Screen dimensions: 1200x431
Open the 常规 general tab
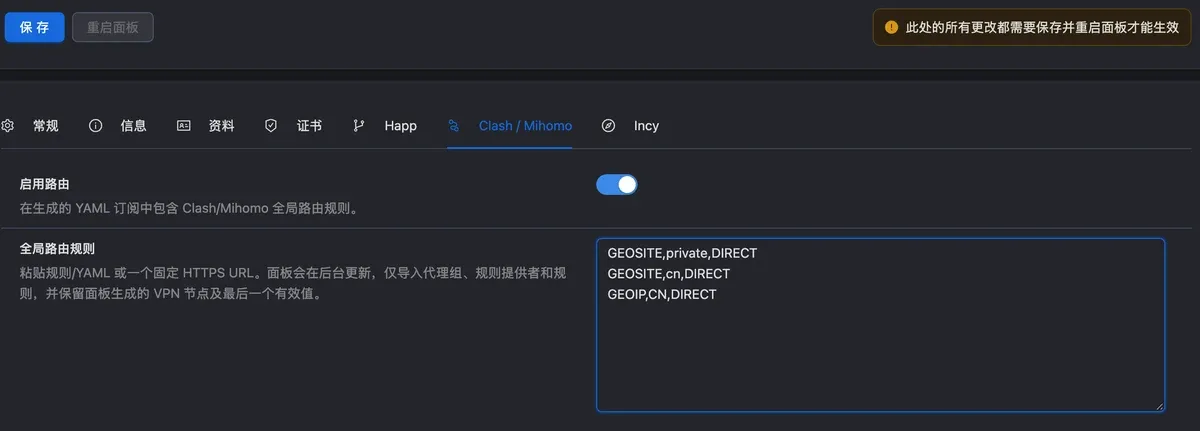click(46, 126)
